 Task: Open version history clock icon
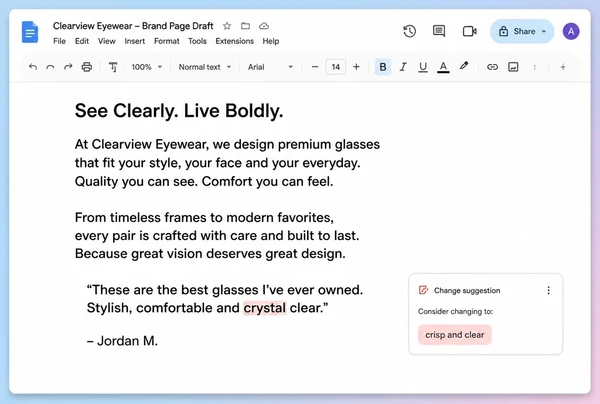click(409, 31)
